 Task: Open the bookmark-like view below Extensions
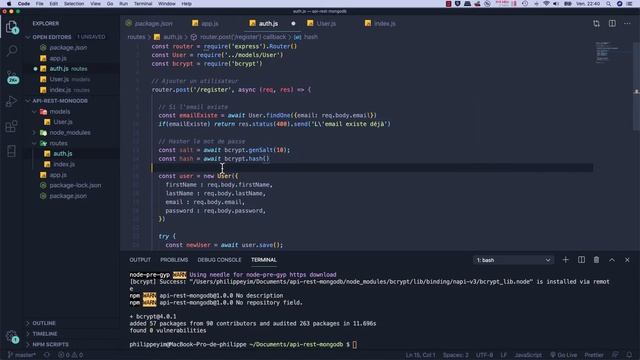pos(12,151)
